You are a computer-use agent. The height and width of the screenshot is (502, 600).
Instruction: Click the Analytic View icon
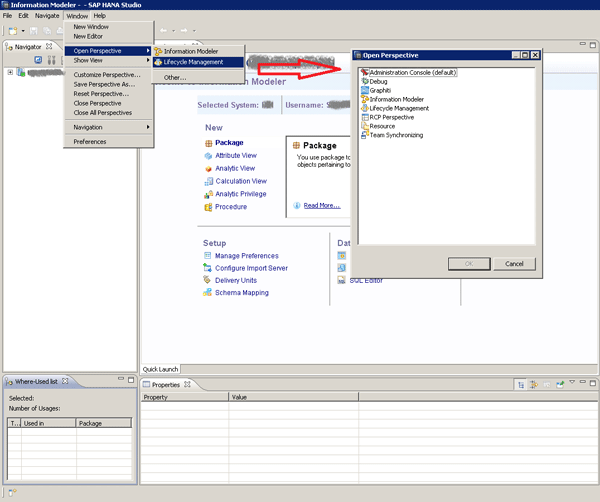pos(207,169)
